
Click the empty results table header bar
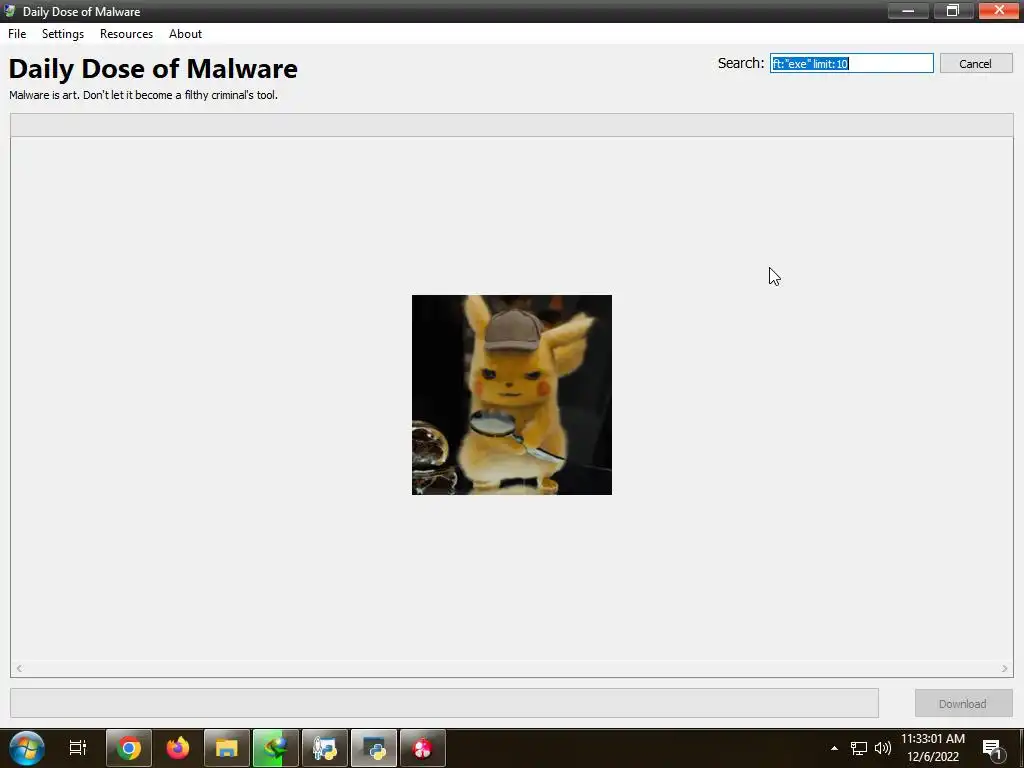[x=512, y=125]
